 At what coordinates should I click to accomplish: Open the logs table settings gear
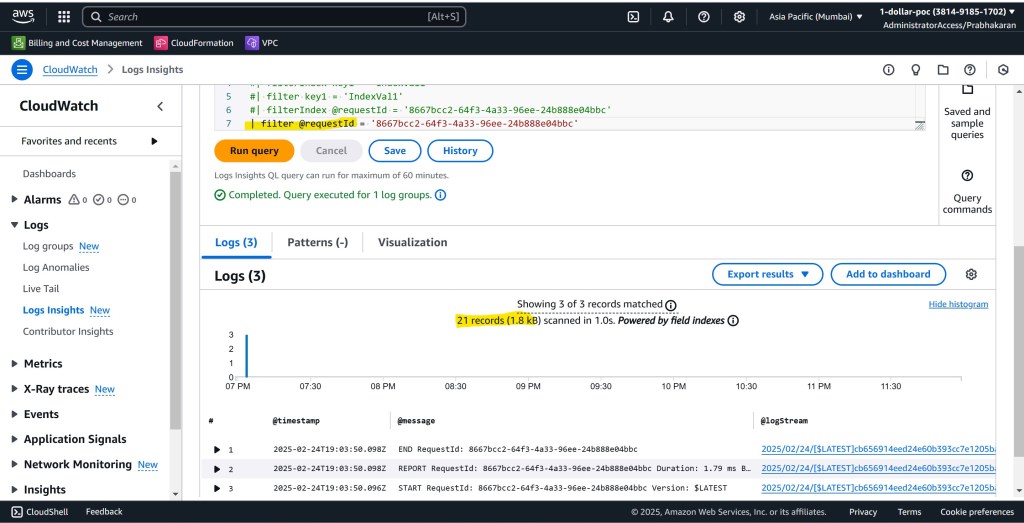tap(970, 274)
